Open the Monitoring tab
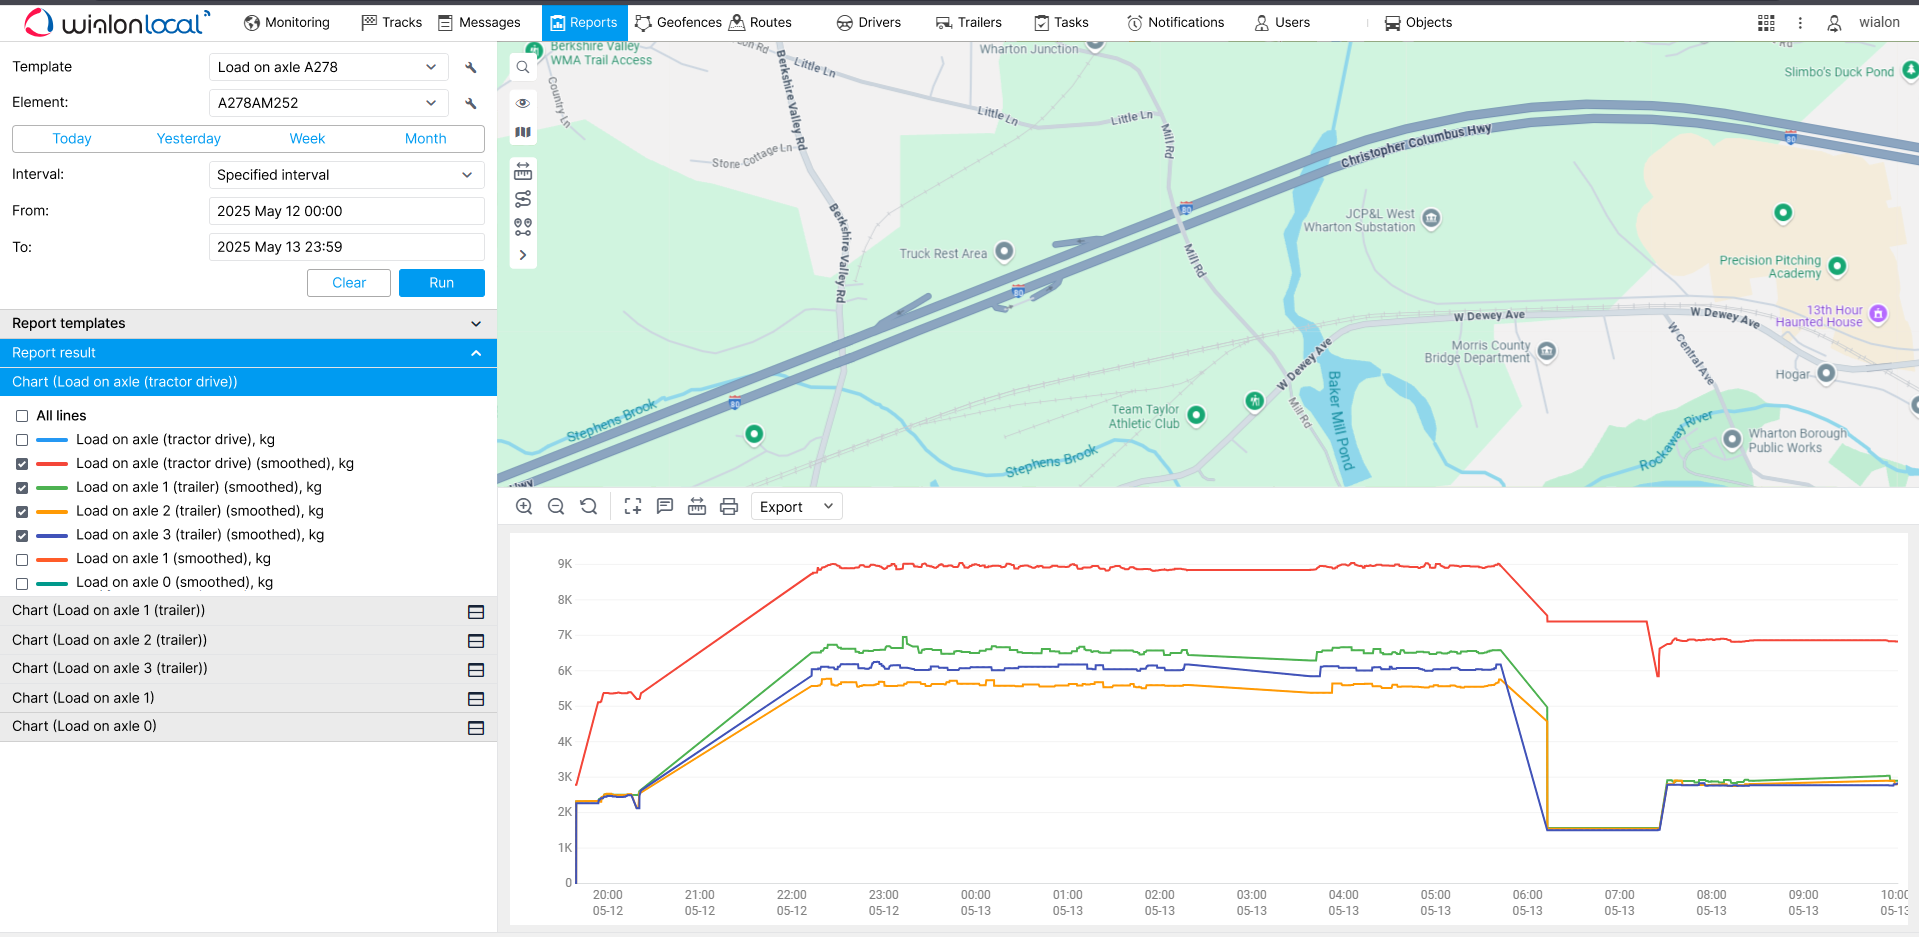 tap(287, 22)
